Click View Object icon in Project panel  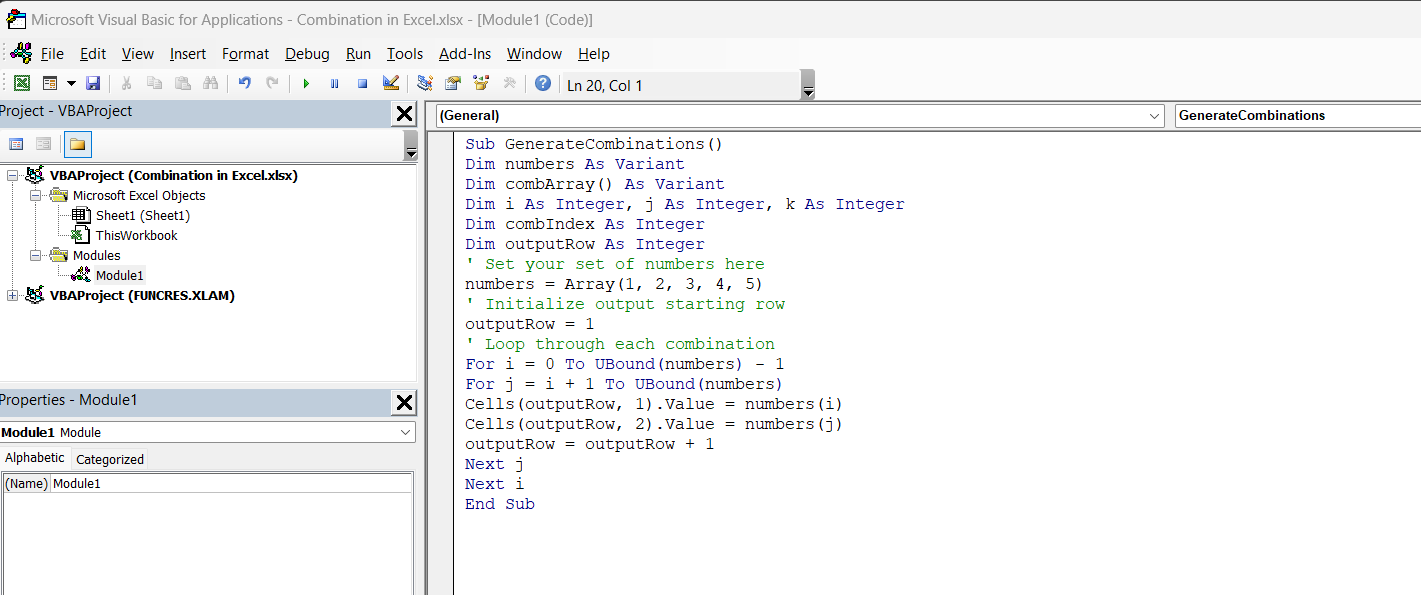click(x=44, y=145)
